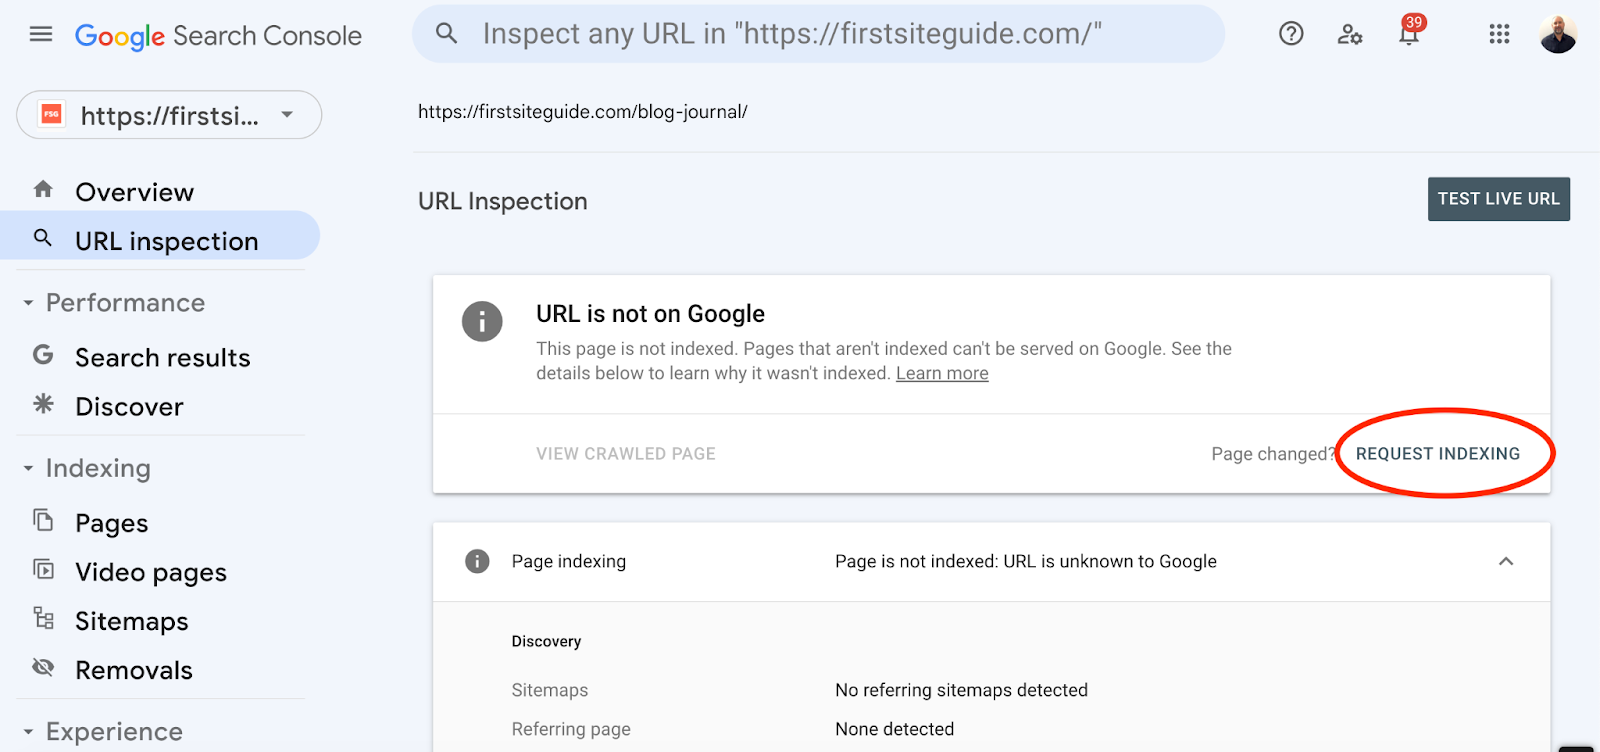Image resolution: width=1600 pixels, height=752 pixels.
Task: Click the TEST LIVE URL button
Action: coord(1498,199)
